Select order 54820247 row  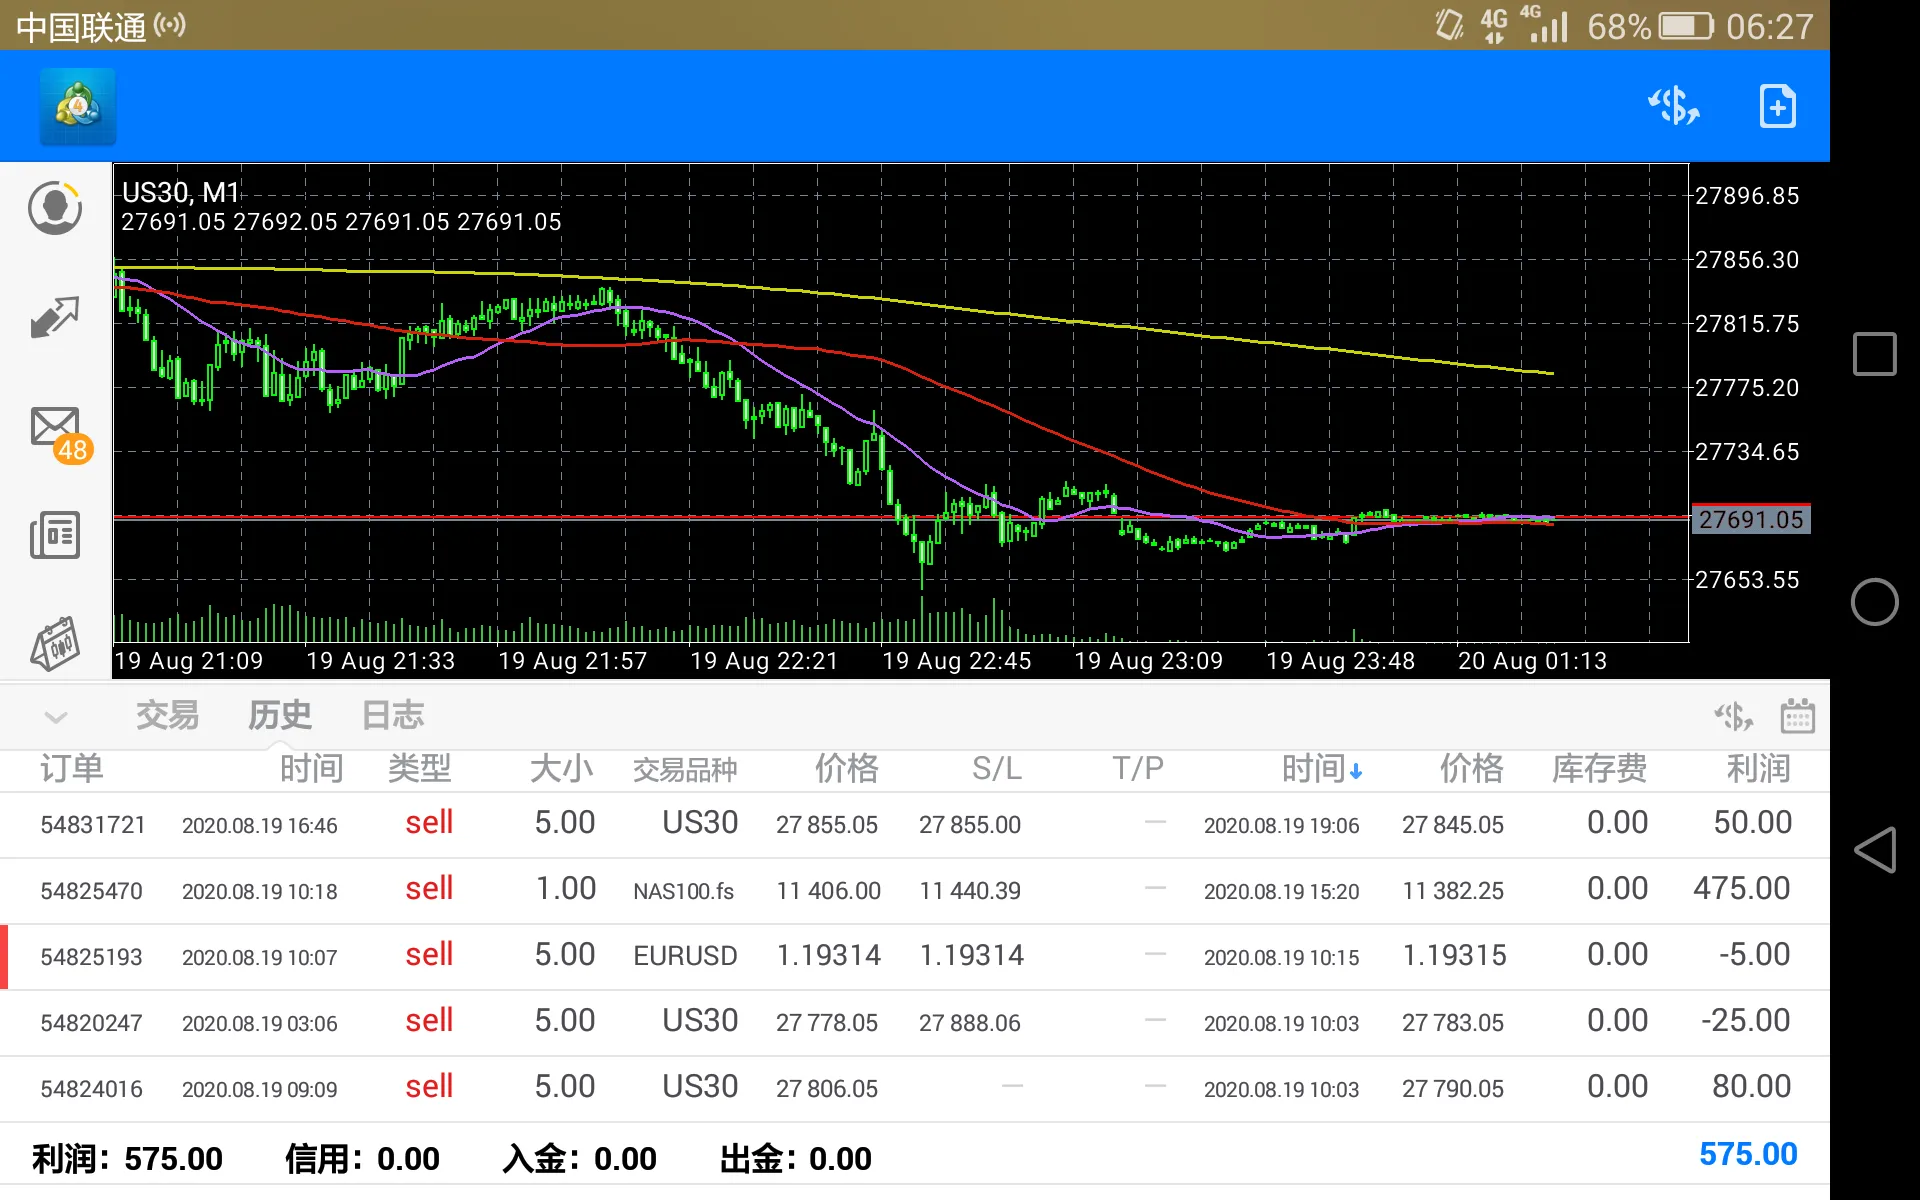[915, 1022]
